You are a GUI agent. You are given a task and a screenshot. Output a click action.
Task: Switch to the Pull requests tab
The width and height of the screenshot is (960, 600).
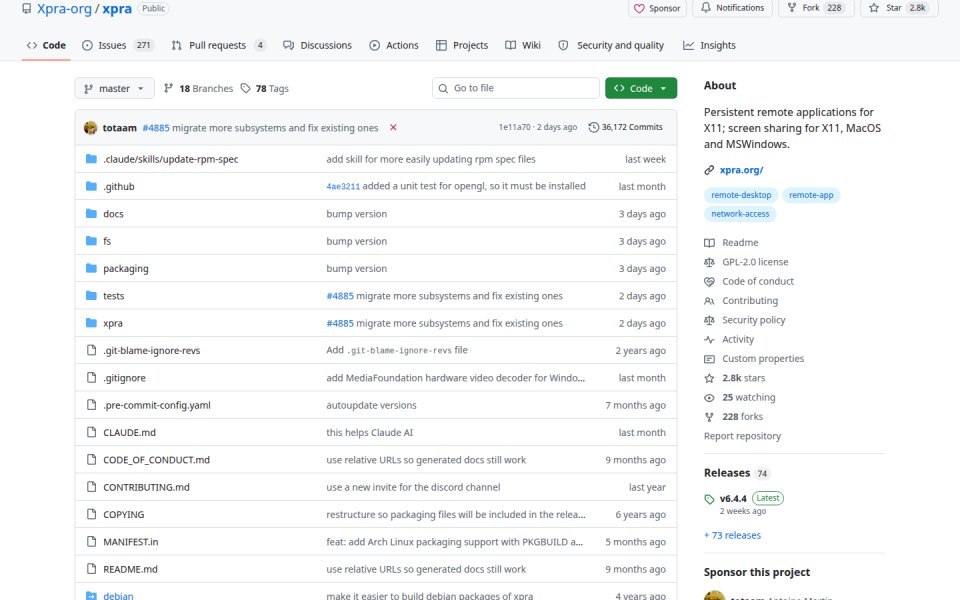[x=219, y=45]
